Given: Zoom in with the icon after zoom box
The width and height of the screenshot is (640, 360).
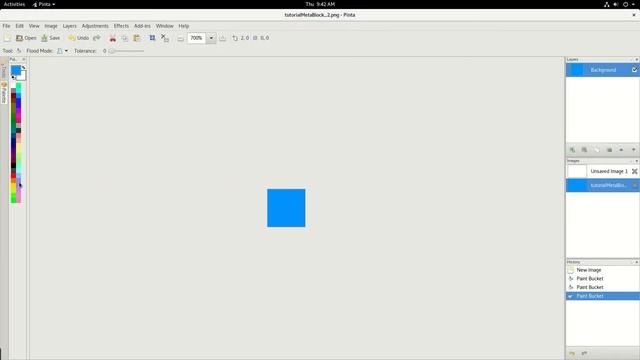Looking at the screenshot, I should tap(222, 38).
